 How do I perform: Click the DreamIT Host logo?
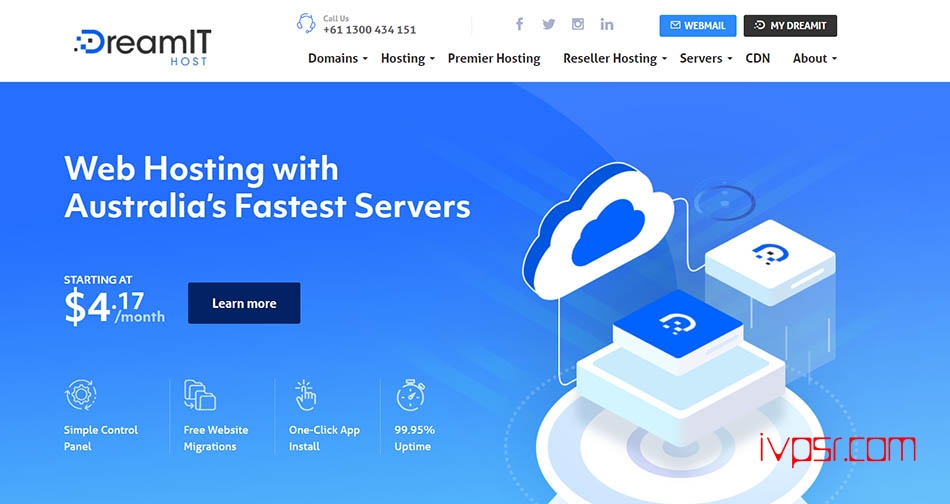[x=142, y=47]
